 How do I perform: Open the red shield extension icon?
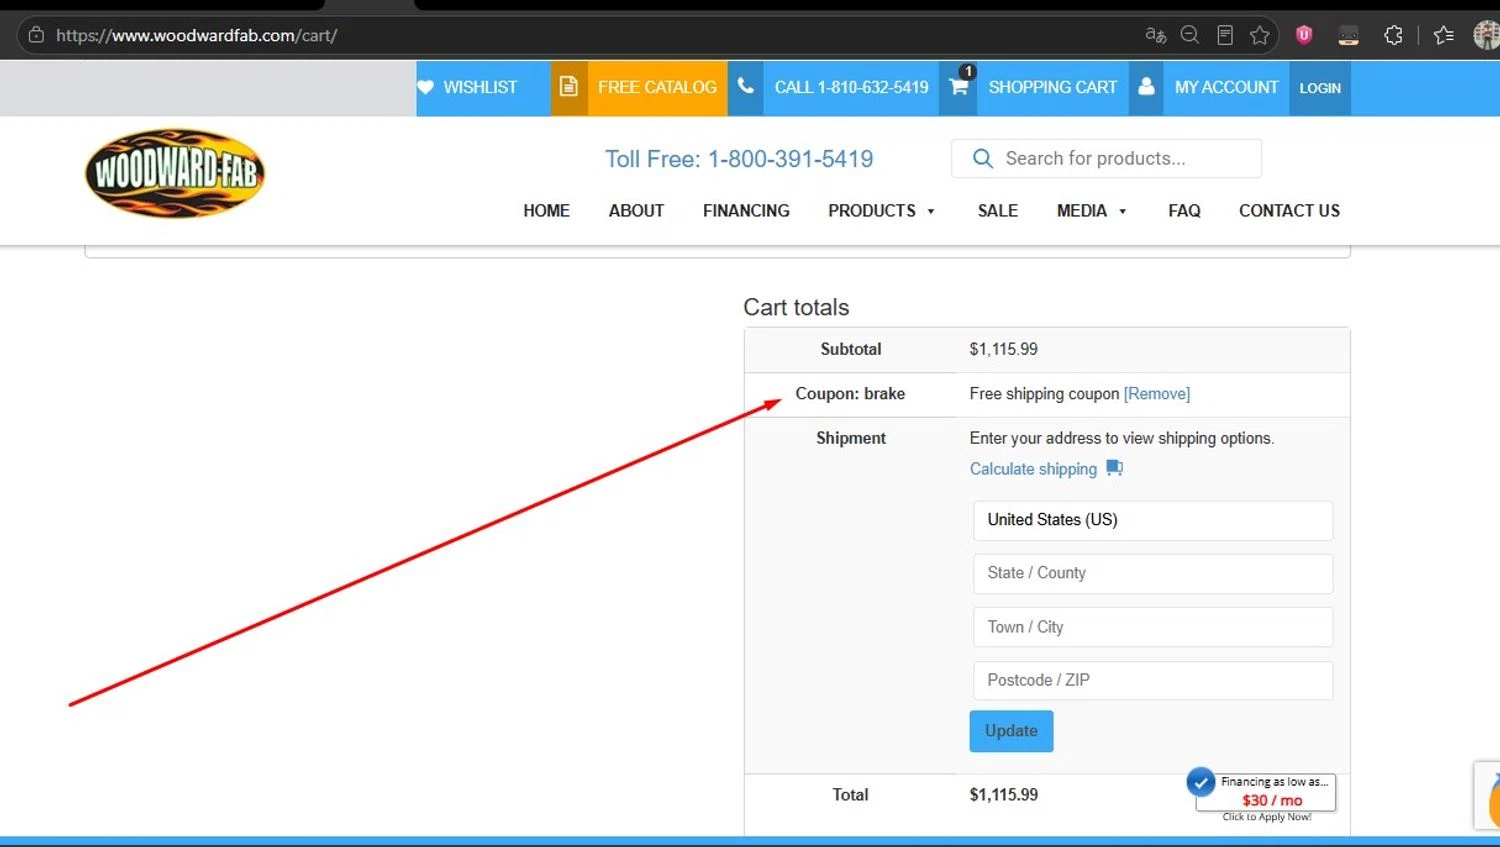[x=1304, y=35]
